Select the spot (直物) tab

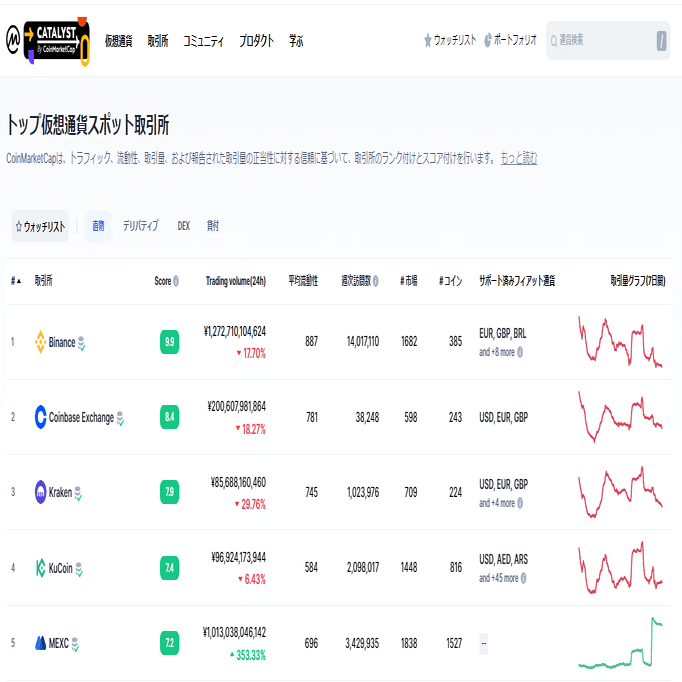tap(98, 226)
